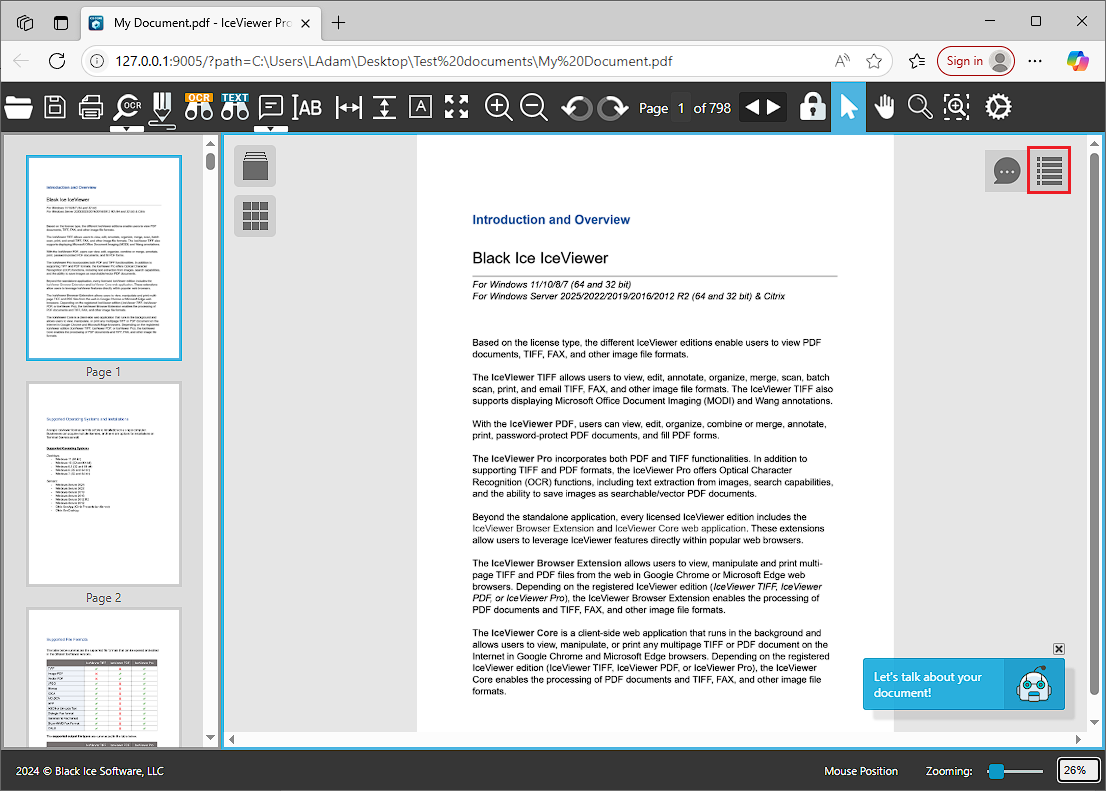Zoom in with plus magnifier
Image resolution: width=1106 pixels, height=791 pixels.
[499, 107]
